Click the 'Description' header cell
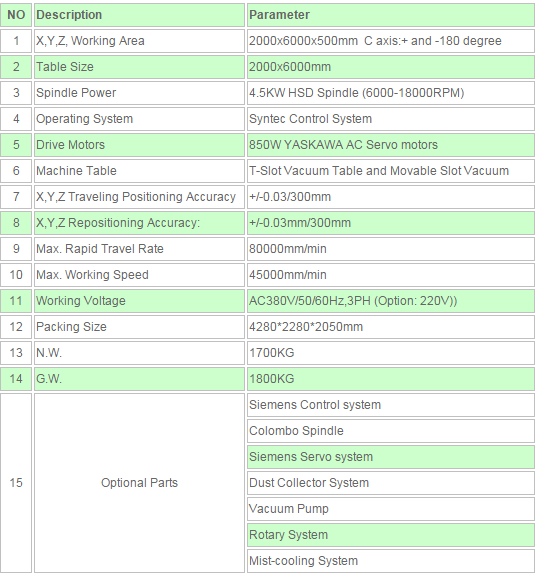 click(139, 15)
